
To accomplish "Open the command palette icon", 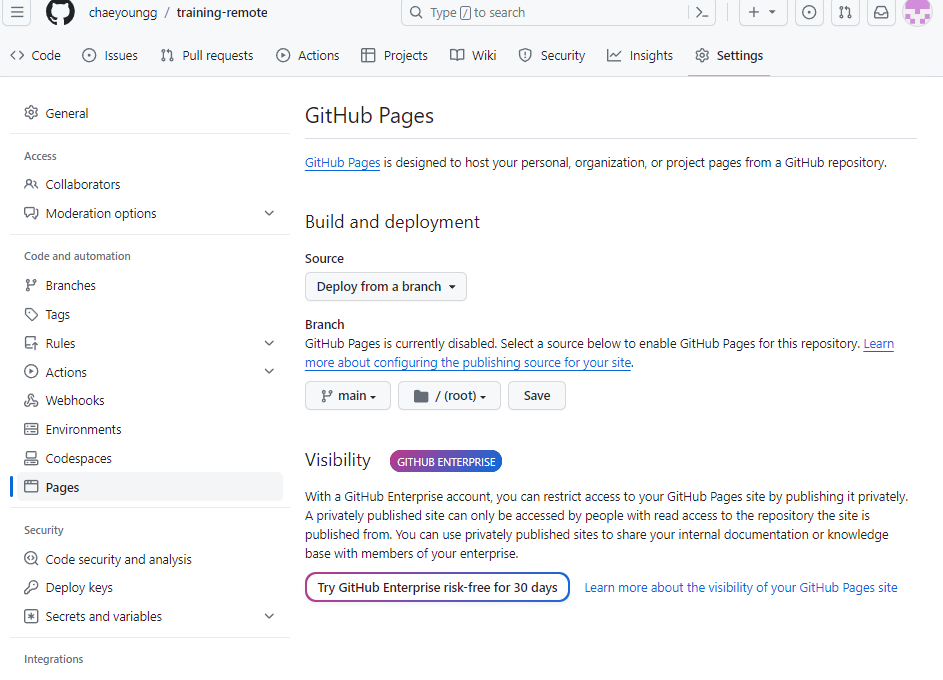I will (x=702, y=12).
